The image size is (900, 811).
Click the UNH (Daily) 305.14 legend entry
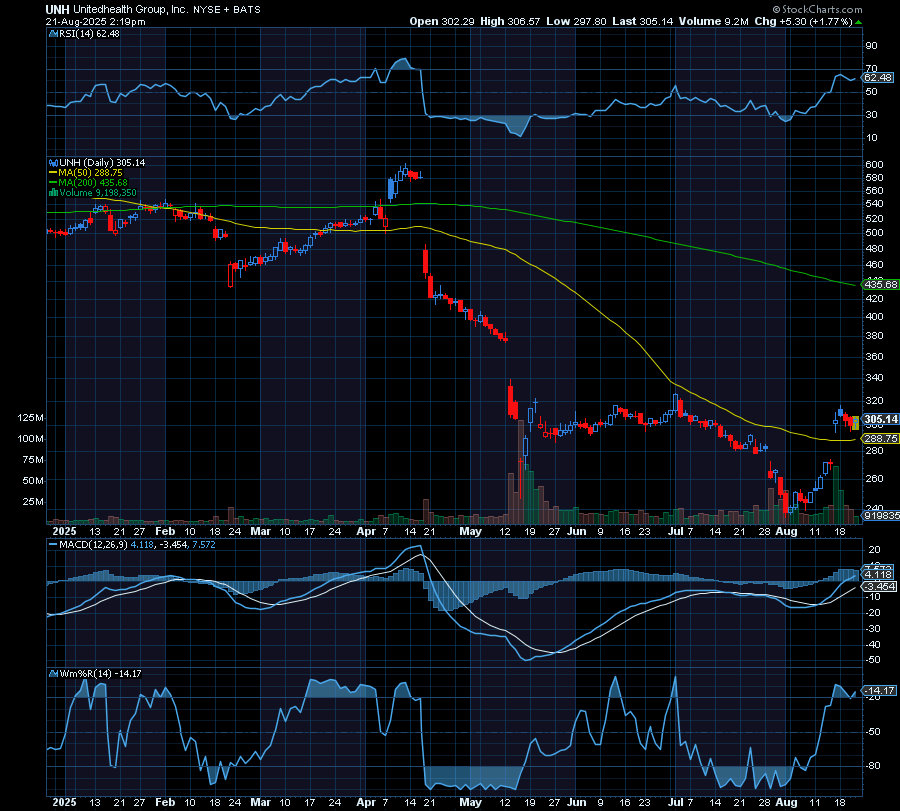pyautogui.click(x=102, y=163)
